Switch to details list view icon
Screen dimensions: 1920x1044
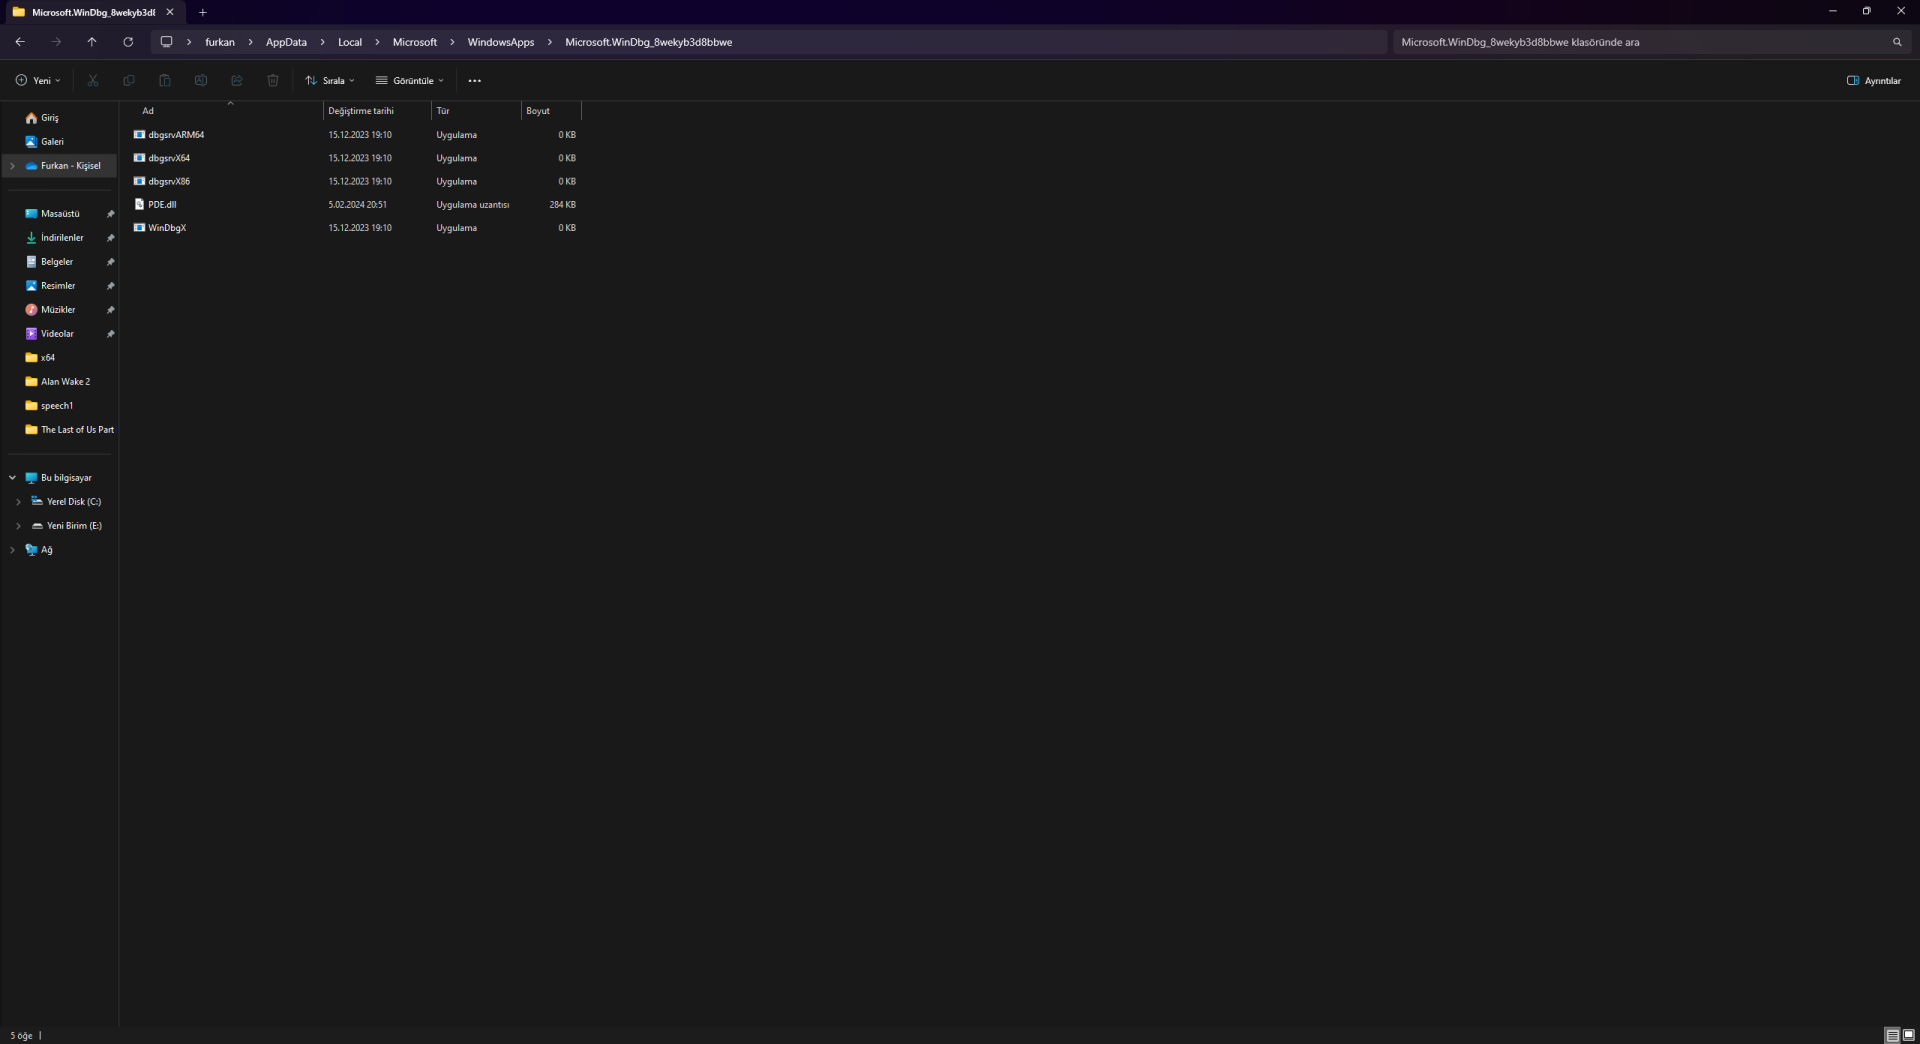1892,1035
